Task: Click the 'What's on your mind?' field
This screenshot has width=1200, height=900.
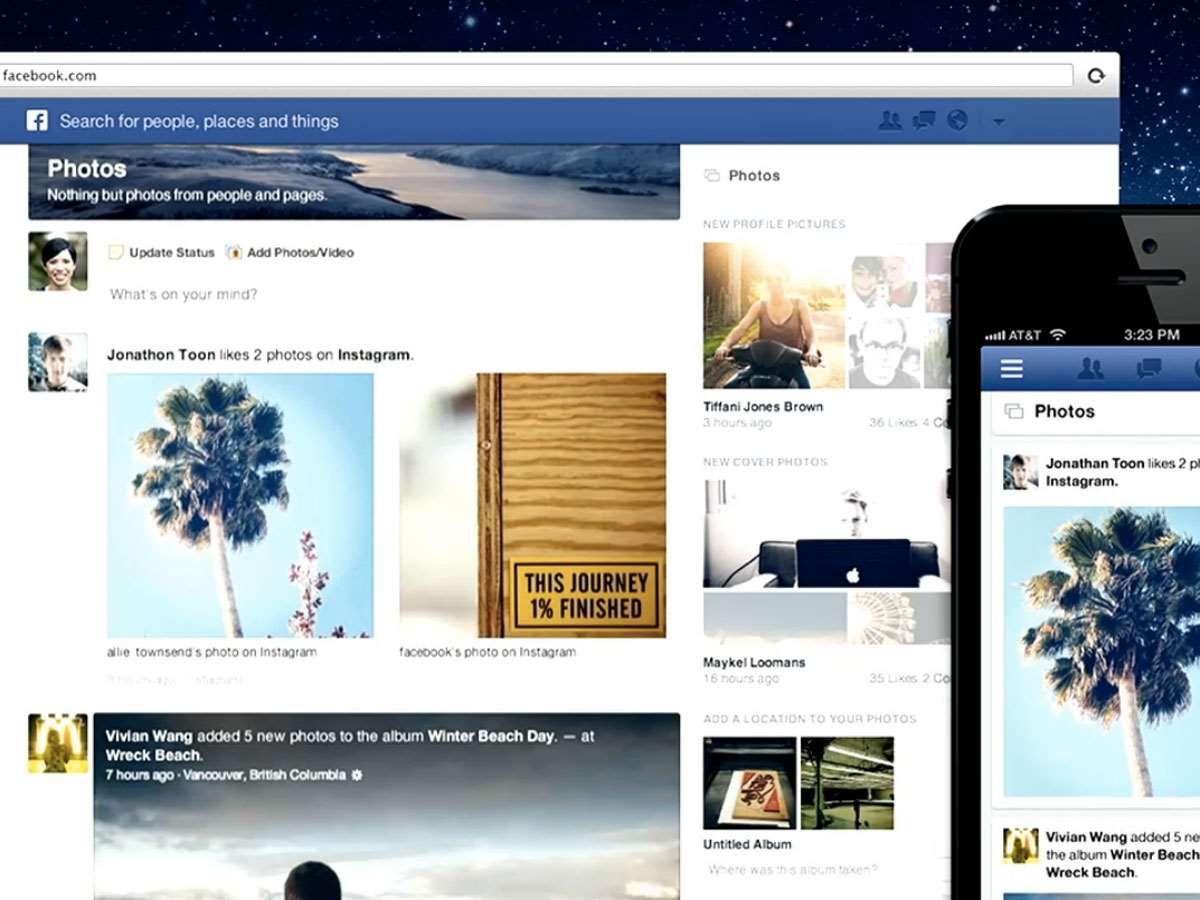Action: tap(184, 294)
